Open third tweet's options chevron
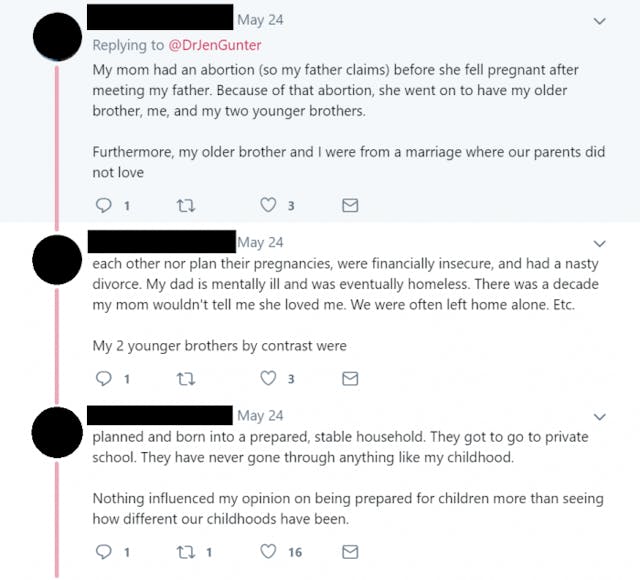Viewport: 640px width, 580px height. pos(600,416)
